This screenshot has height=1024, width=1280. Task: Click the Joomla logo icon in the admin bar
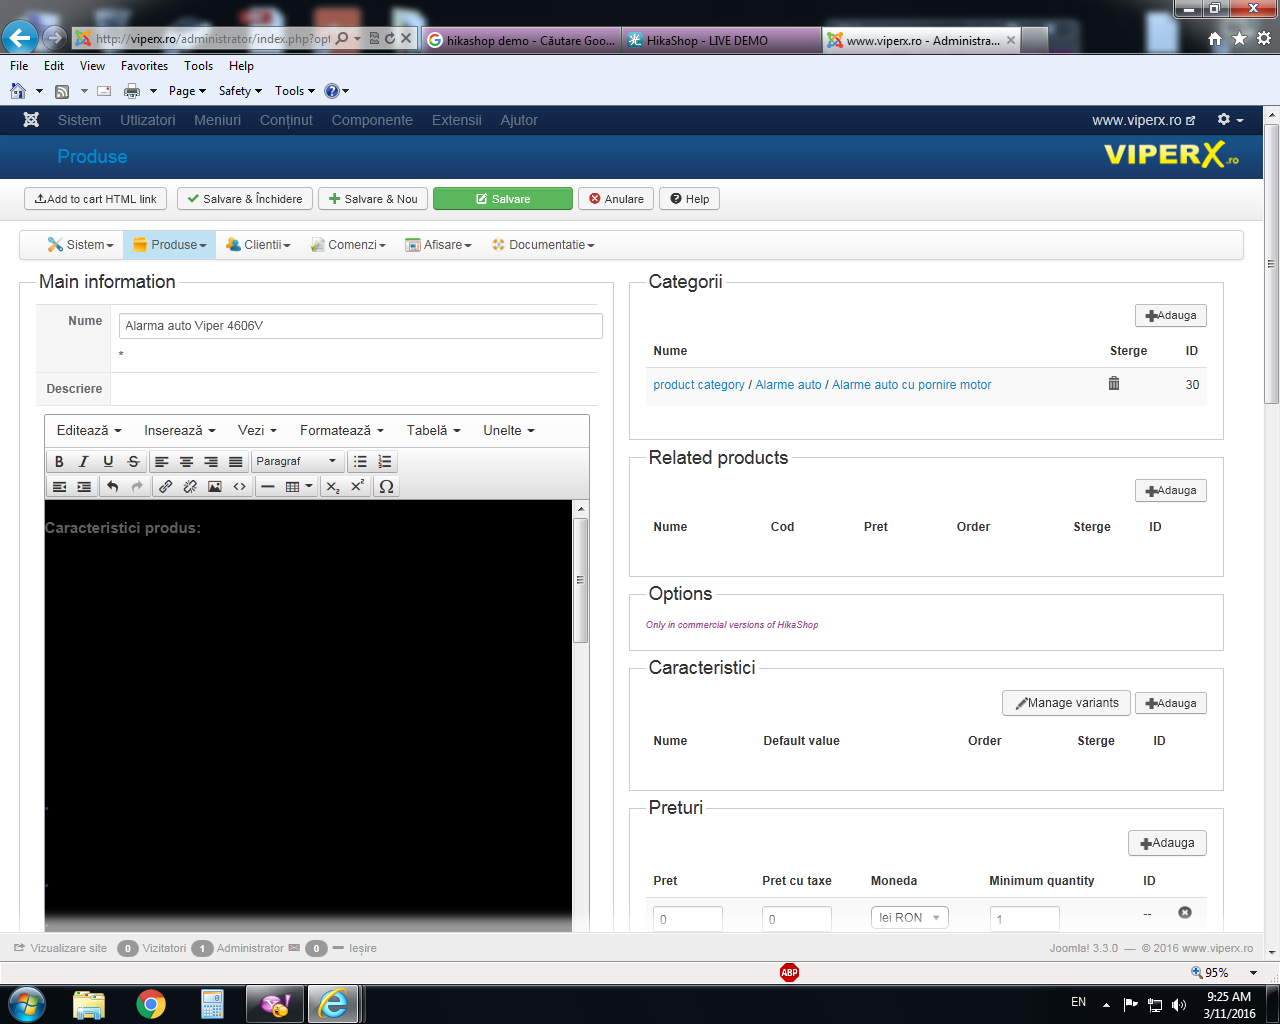[x=31, y=120]
